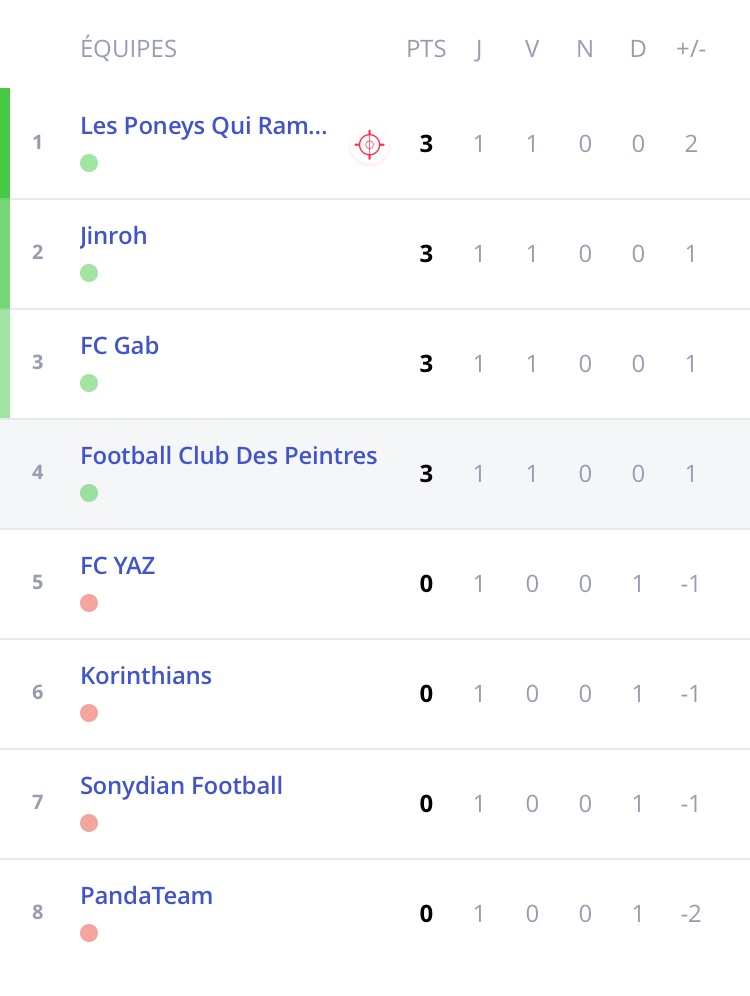Click red status dot under Sonydian Football
Image resolution: width=750 pixels, height=996 pixels.
click(x=89, y=823)
